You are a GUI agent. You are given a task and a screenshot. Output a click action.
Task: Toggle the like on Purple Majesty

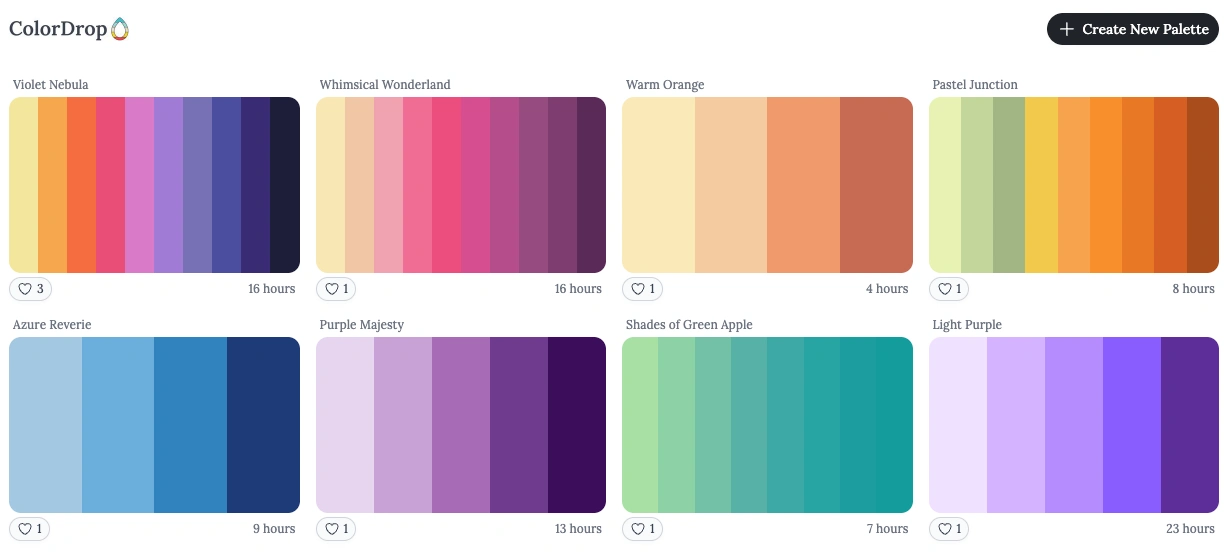tap(336, 529)
